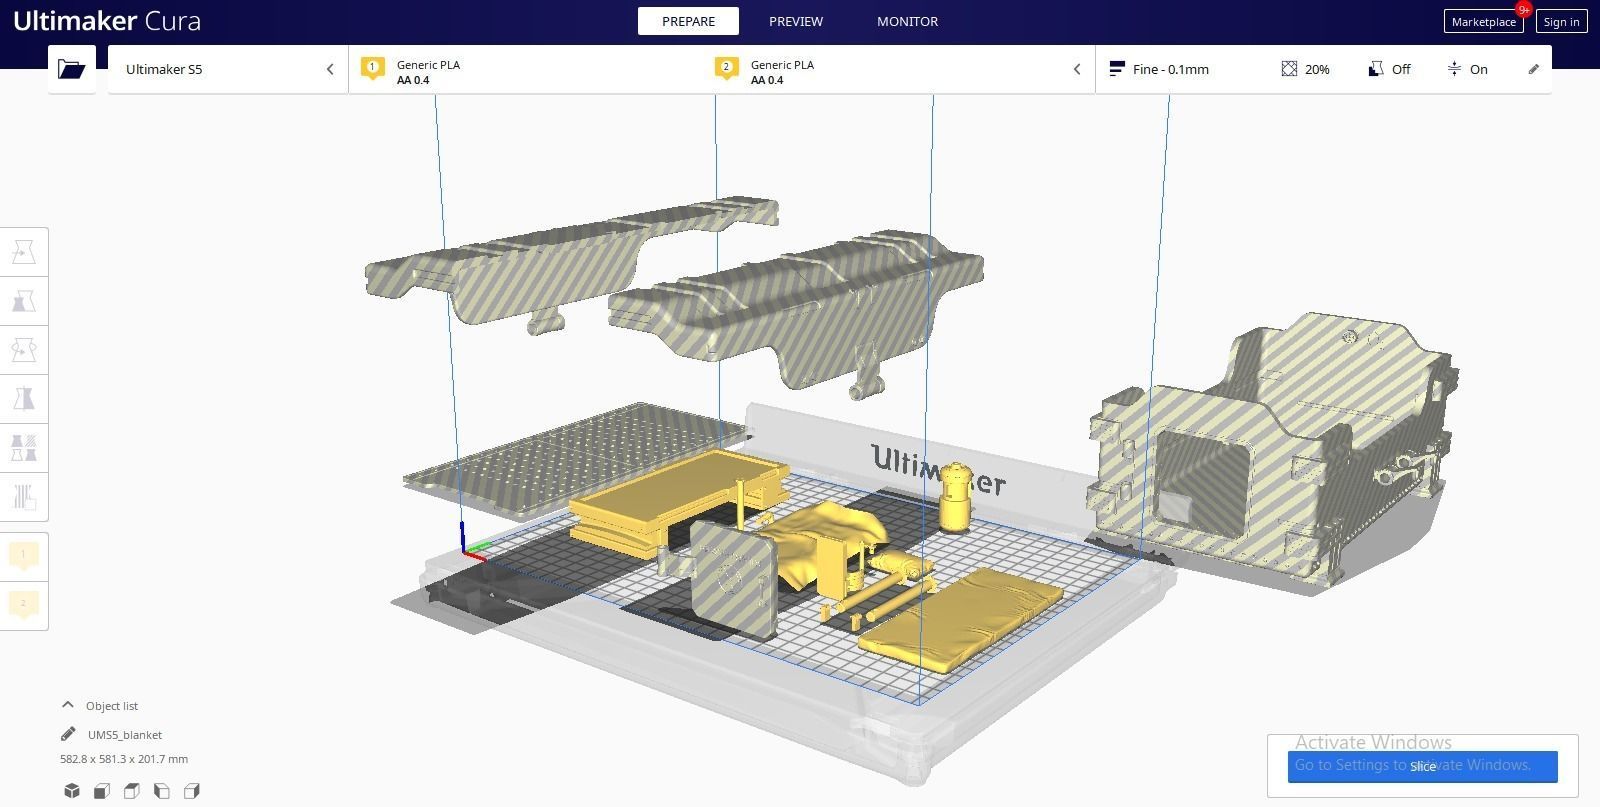
Task: Open the Fine - 0.1mm print settings panel
Action: point(1323,69)
